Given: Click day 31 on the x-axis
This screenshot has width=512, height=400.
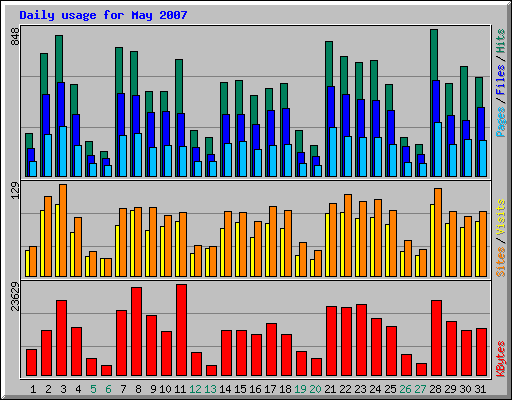Looking at the screenshot, I should (x=480, y=389).
